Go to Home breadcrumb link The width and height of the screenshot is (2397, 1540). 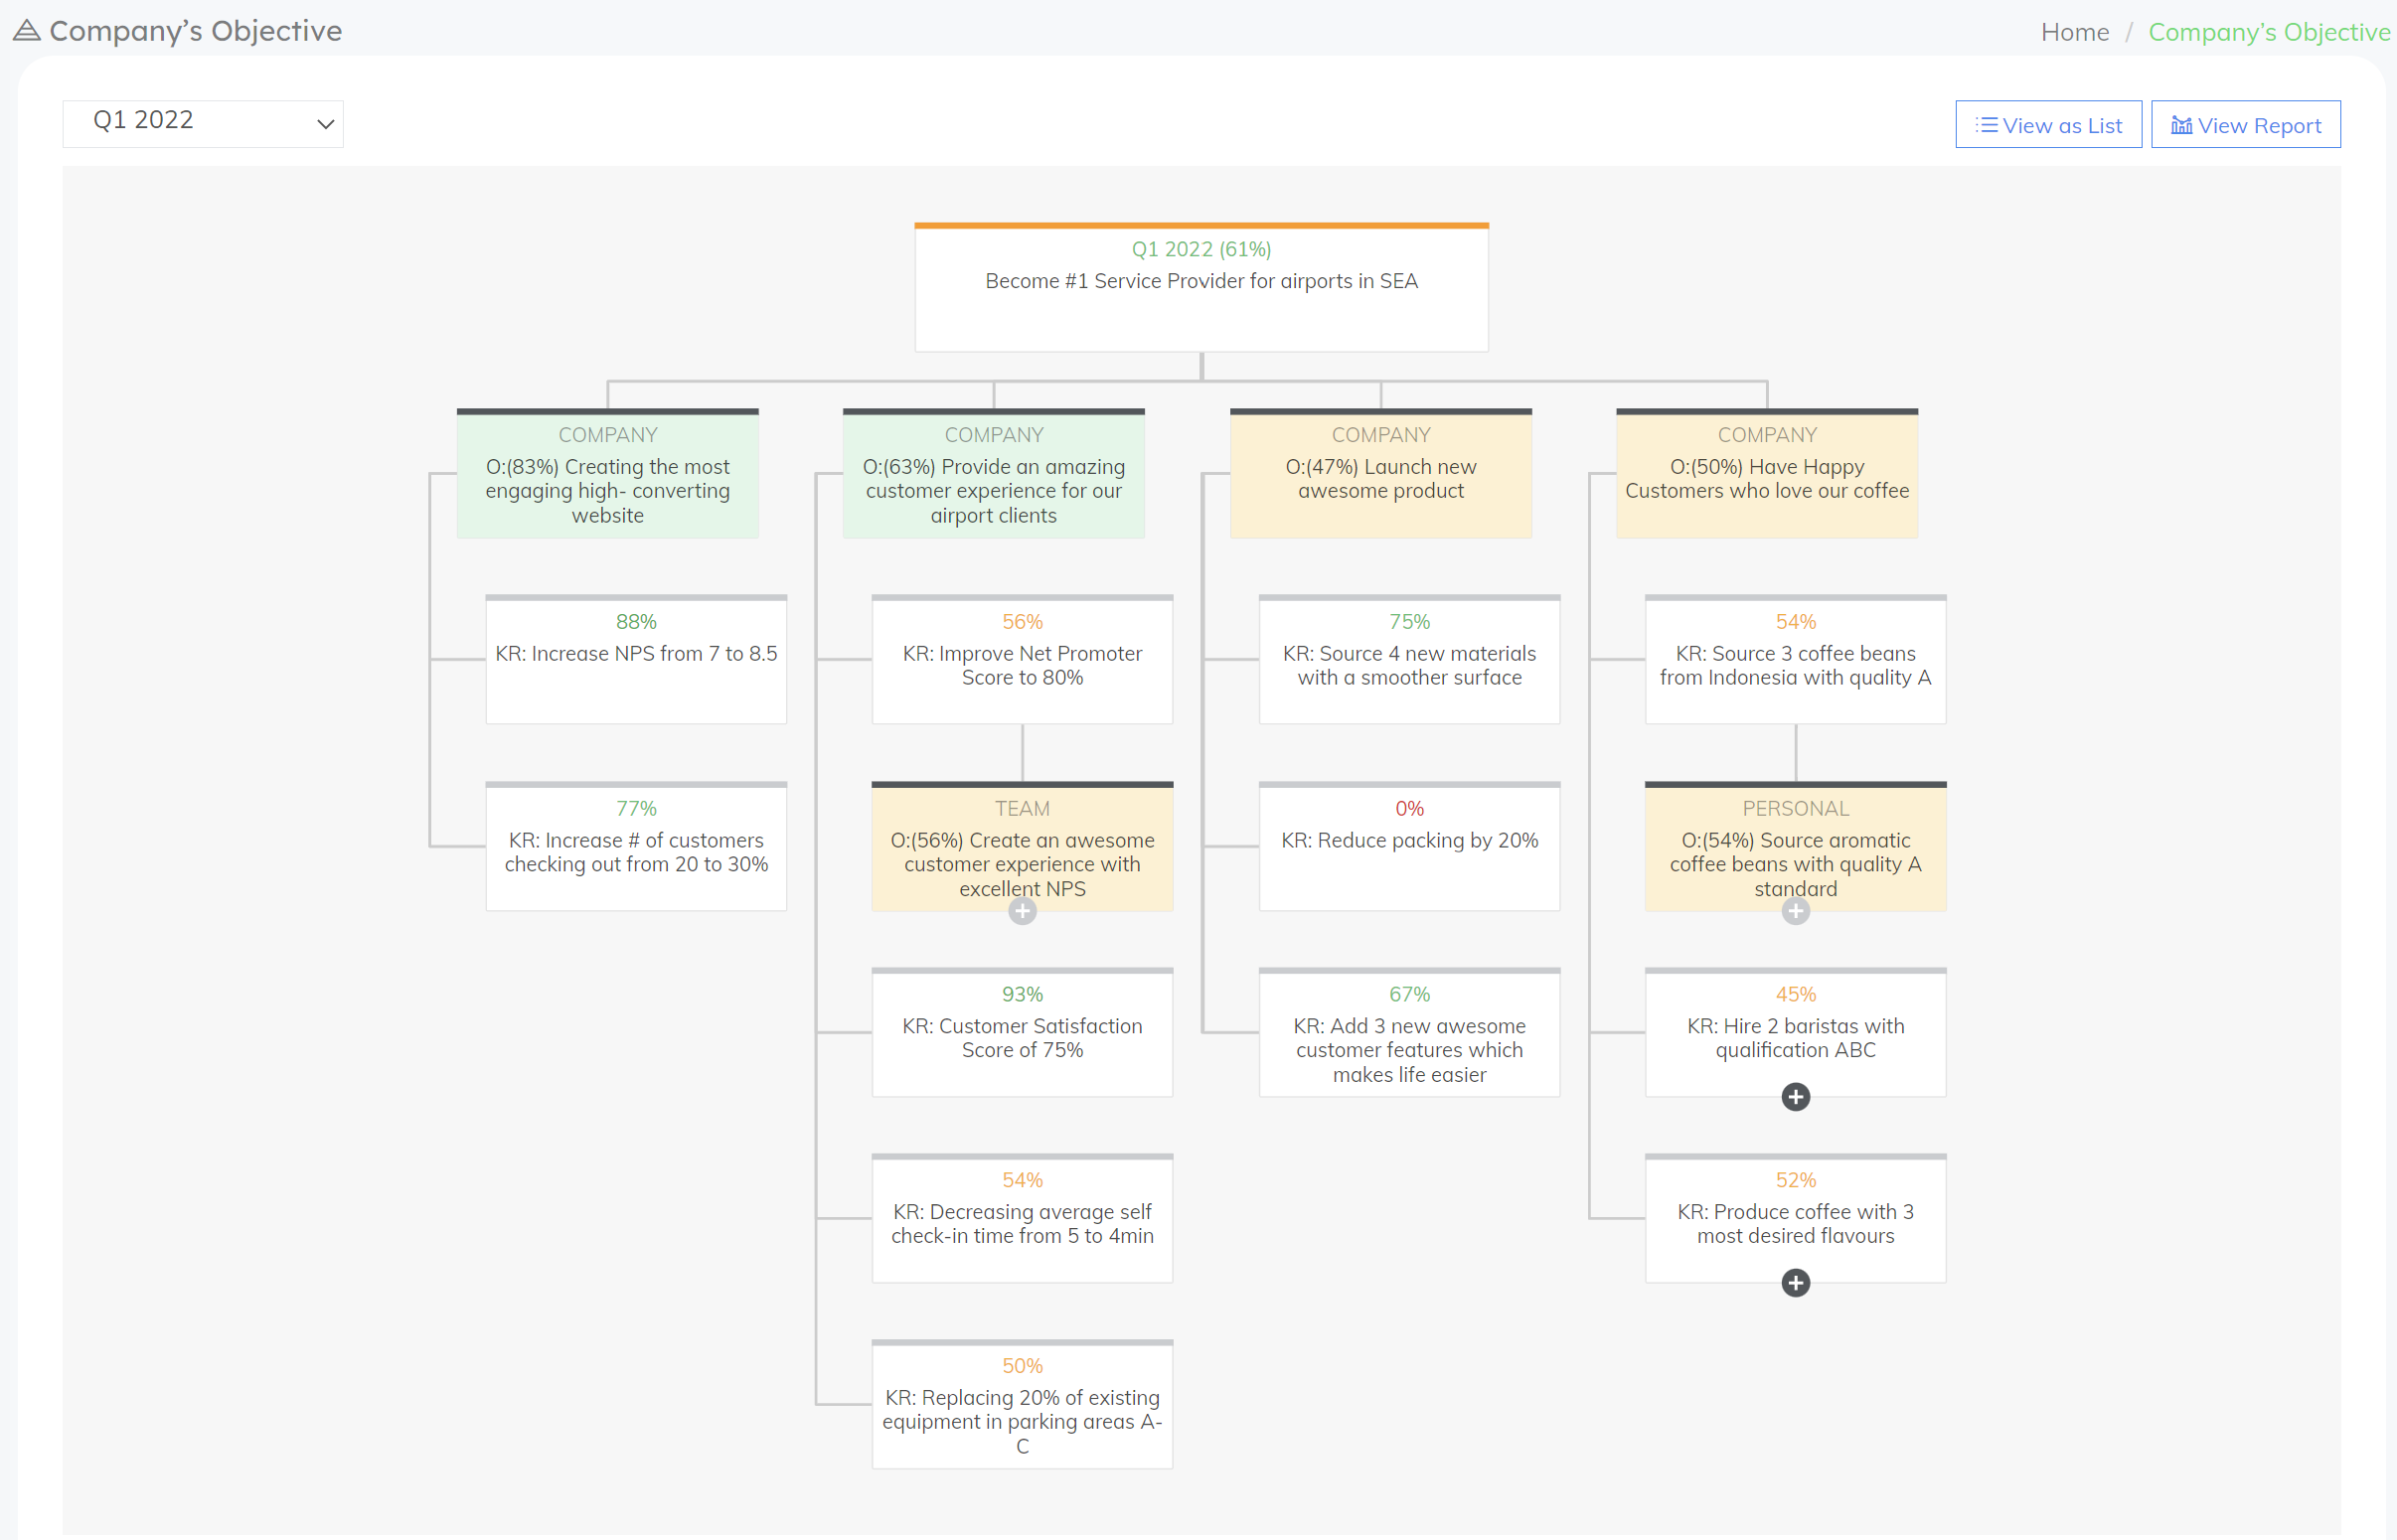click(x=2075, y=32)
